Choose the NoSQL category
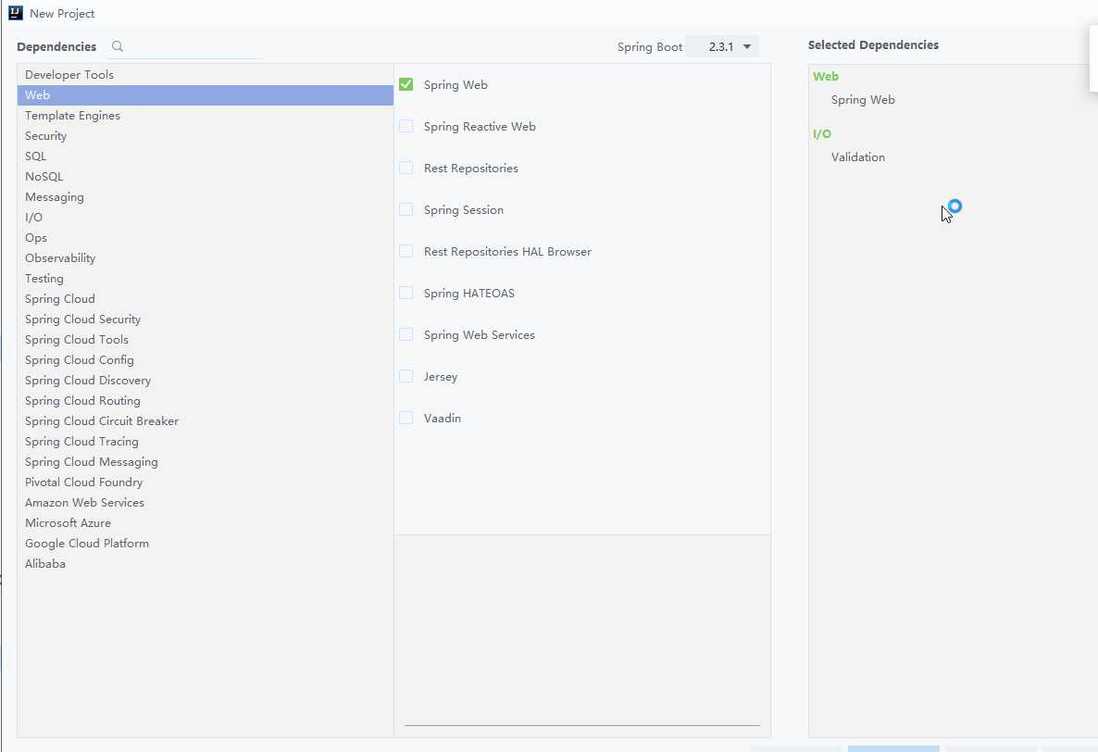Viewport: 1098px width, 752px height. pos(205,176)
